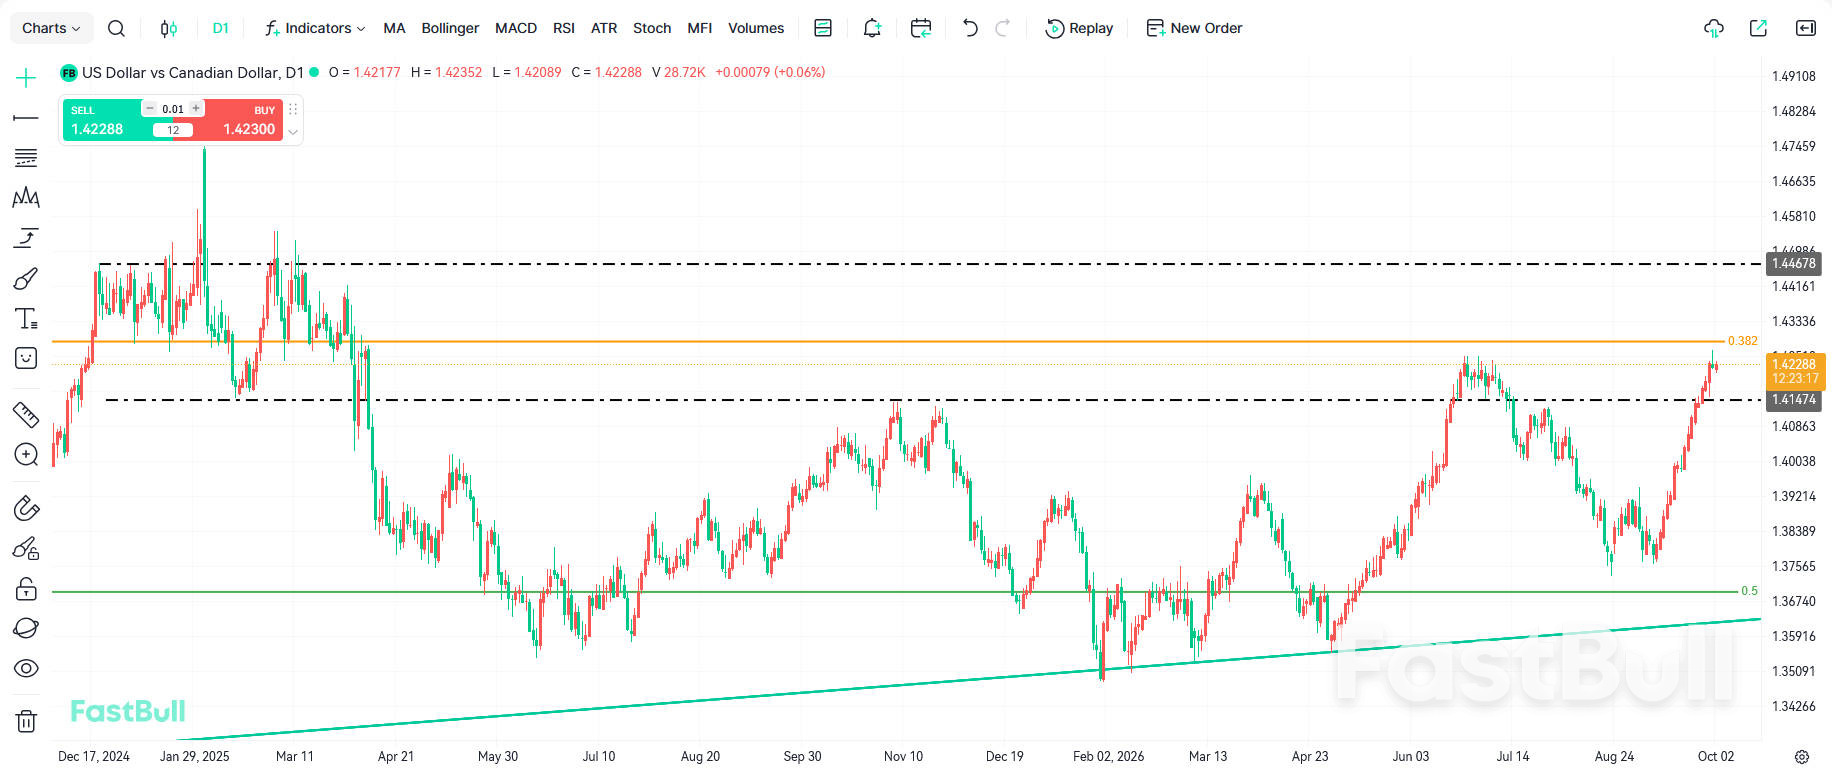Pick the zigzag pattern drawing tool
This screenshot has width=1832, height=773.
tap(26, 198)
